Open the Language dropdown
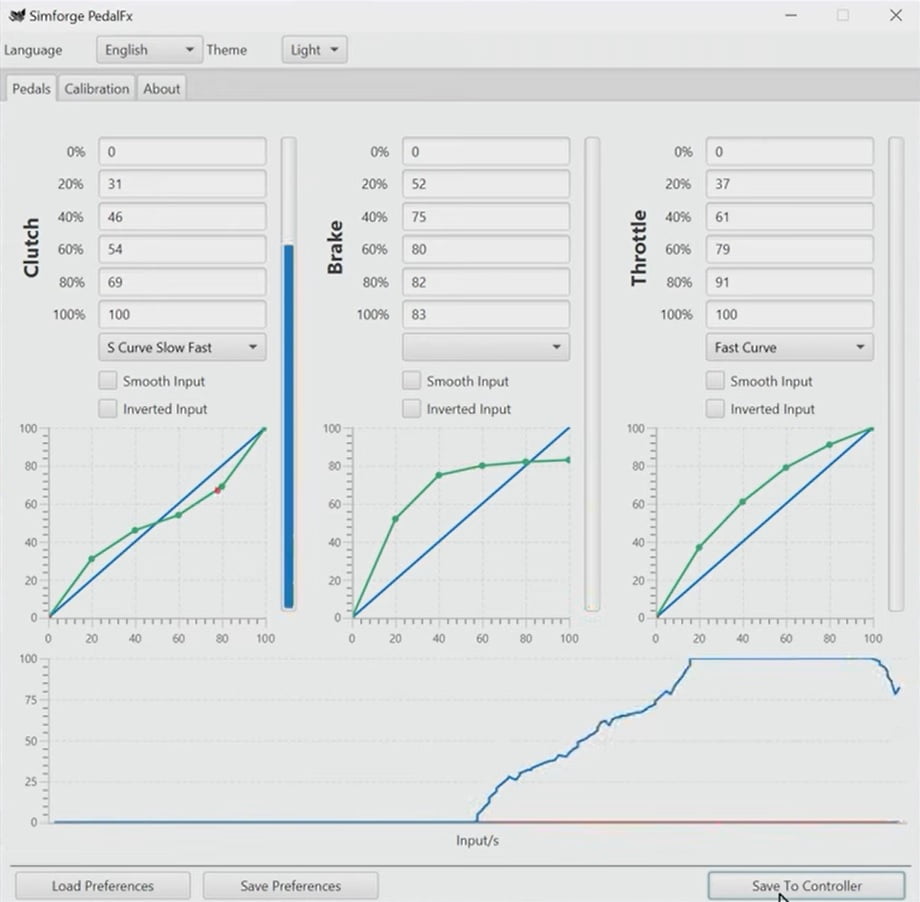 point(150,50)
